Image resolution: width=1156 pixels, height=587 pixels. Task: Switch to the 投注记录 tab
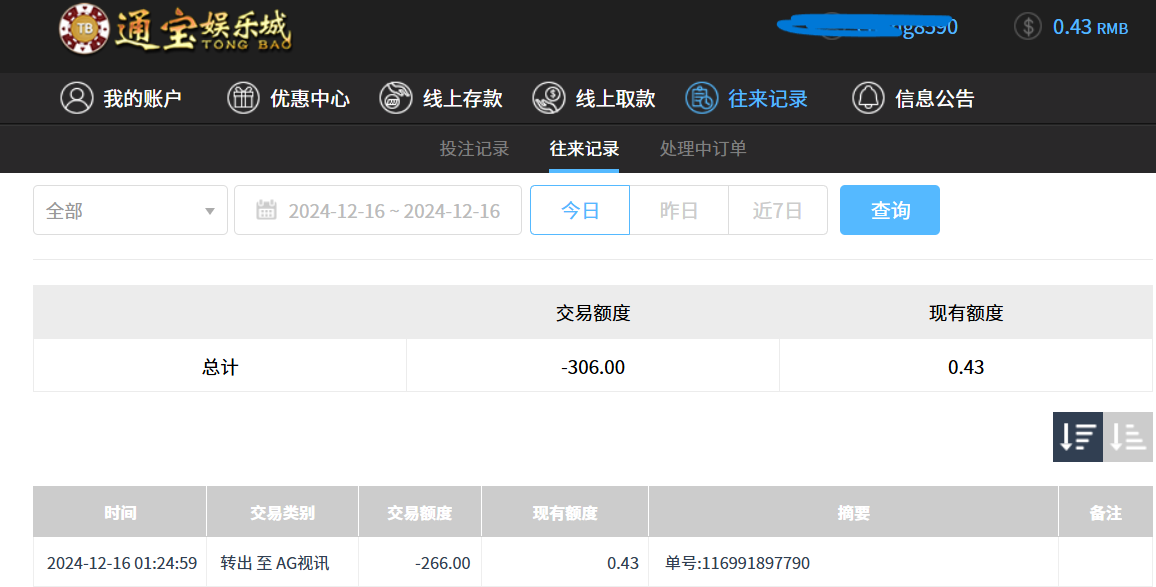pyautogui.click(x=474, y=149)
